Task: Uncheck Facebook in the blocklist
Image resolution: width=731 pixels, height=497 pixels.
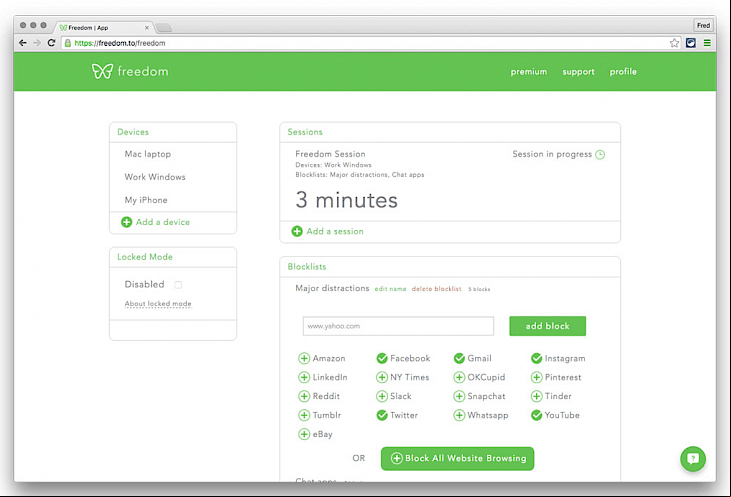Action: pyautogui.click(x=382, y=358)
